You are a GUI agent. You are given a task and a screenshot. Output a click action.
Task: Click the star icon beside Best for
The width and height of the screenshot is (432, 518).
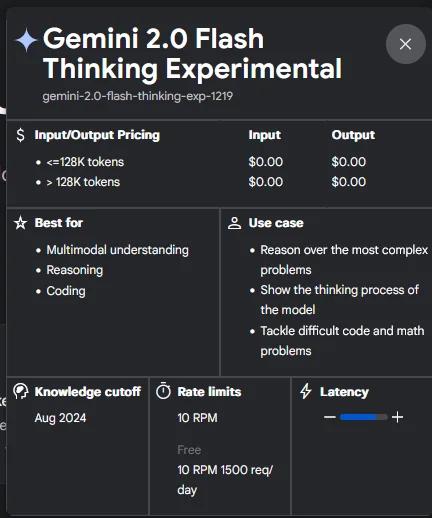20,223
